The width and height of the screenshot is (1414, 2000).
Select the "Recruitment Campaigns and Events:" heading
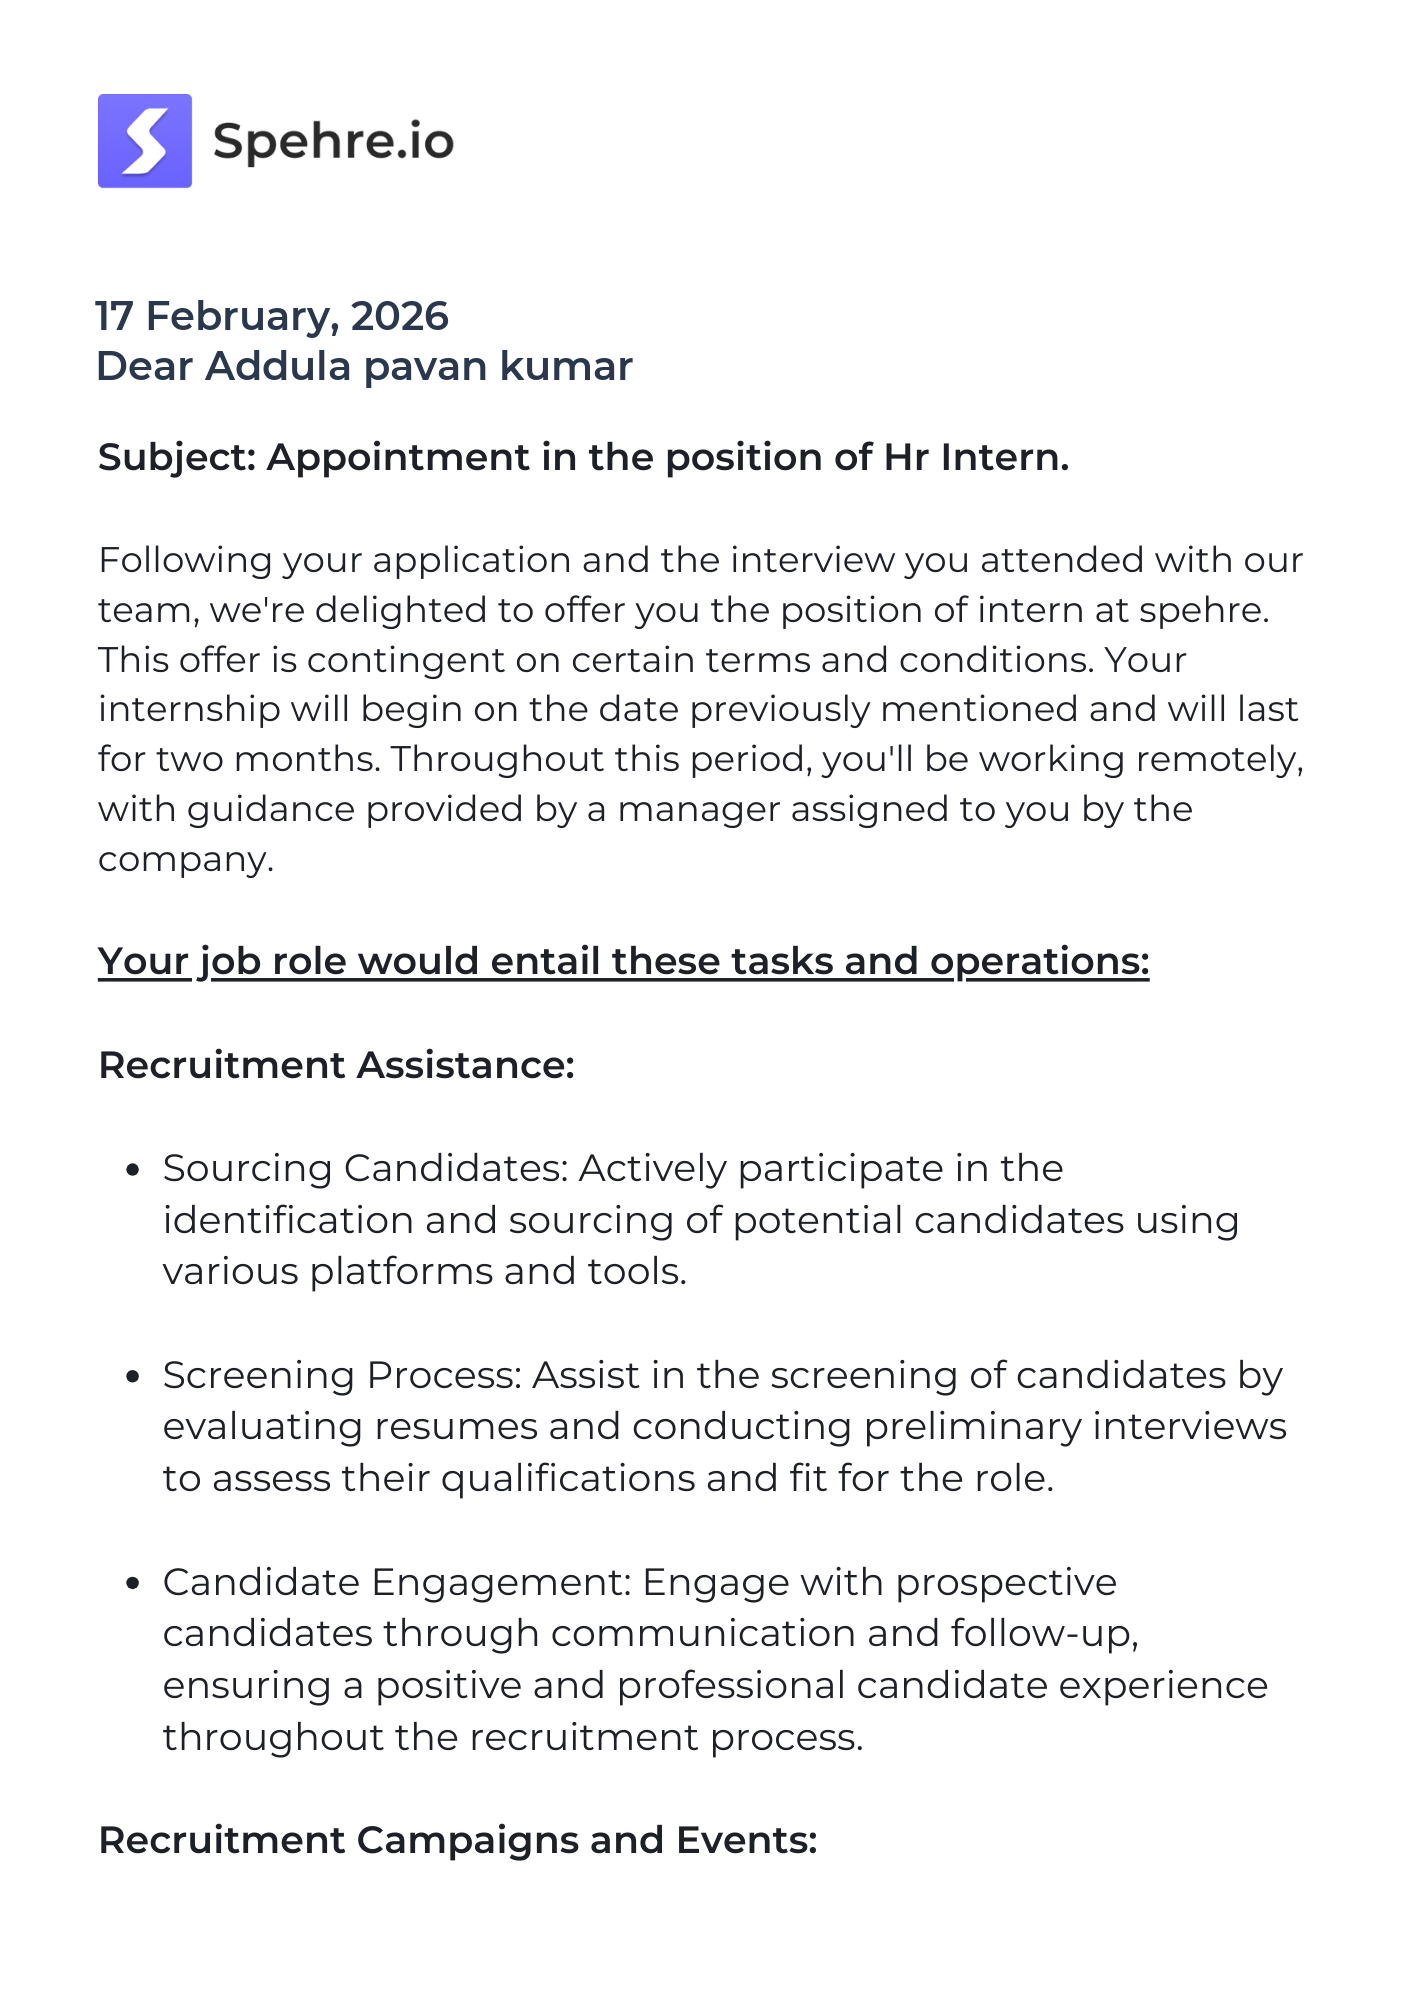point(458,1840)
